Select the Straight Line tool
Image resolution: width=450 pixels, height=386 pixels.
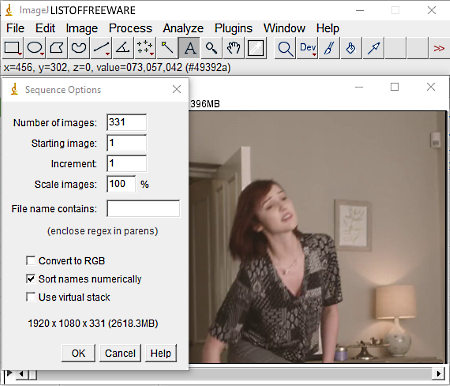click(x=101, y=48)
